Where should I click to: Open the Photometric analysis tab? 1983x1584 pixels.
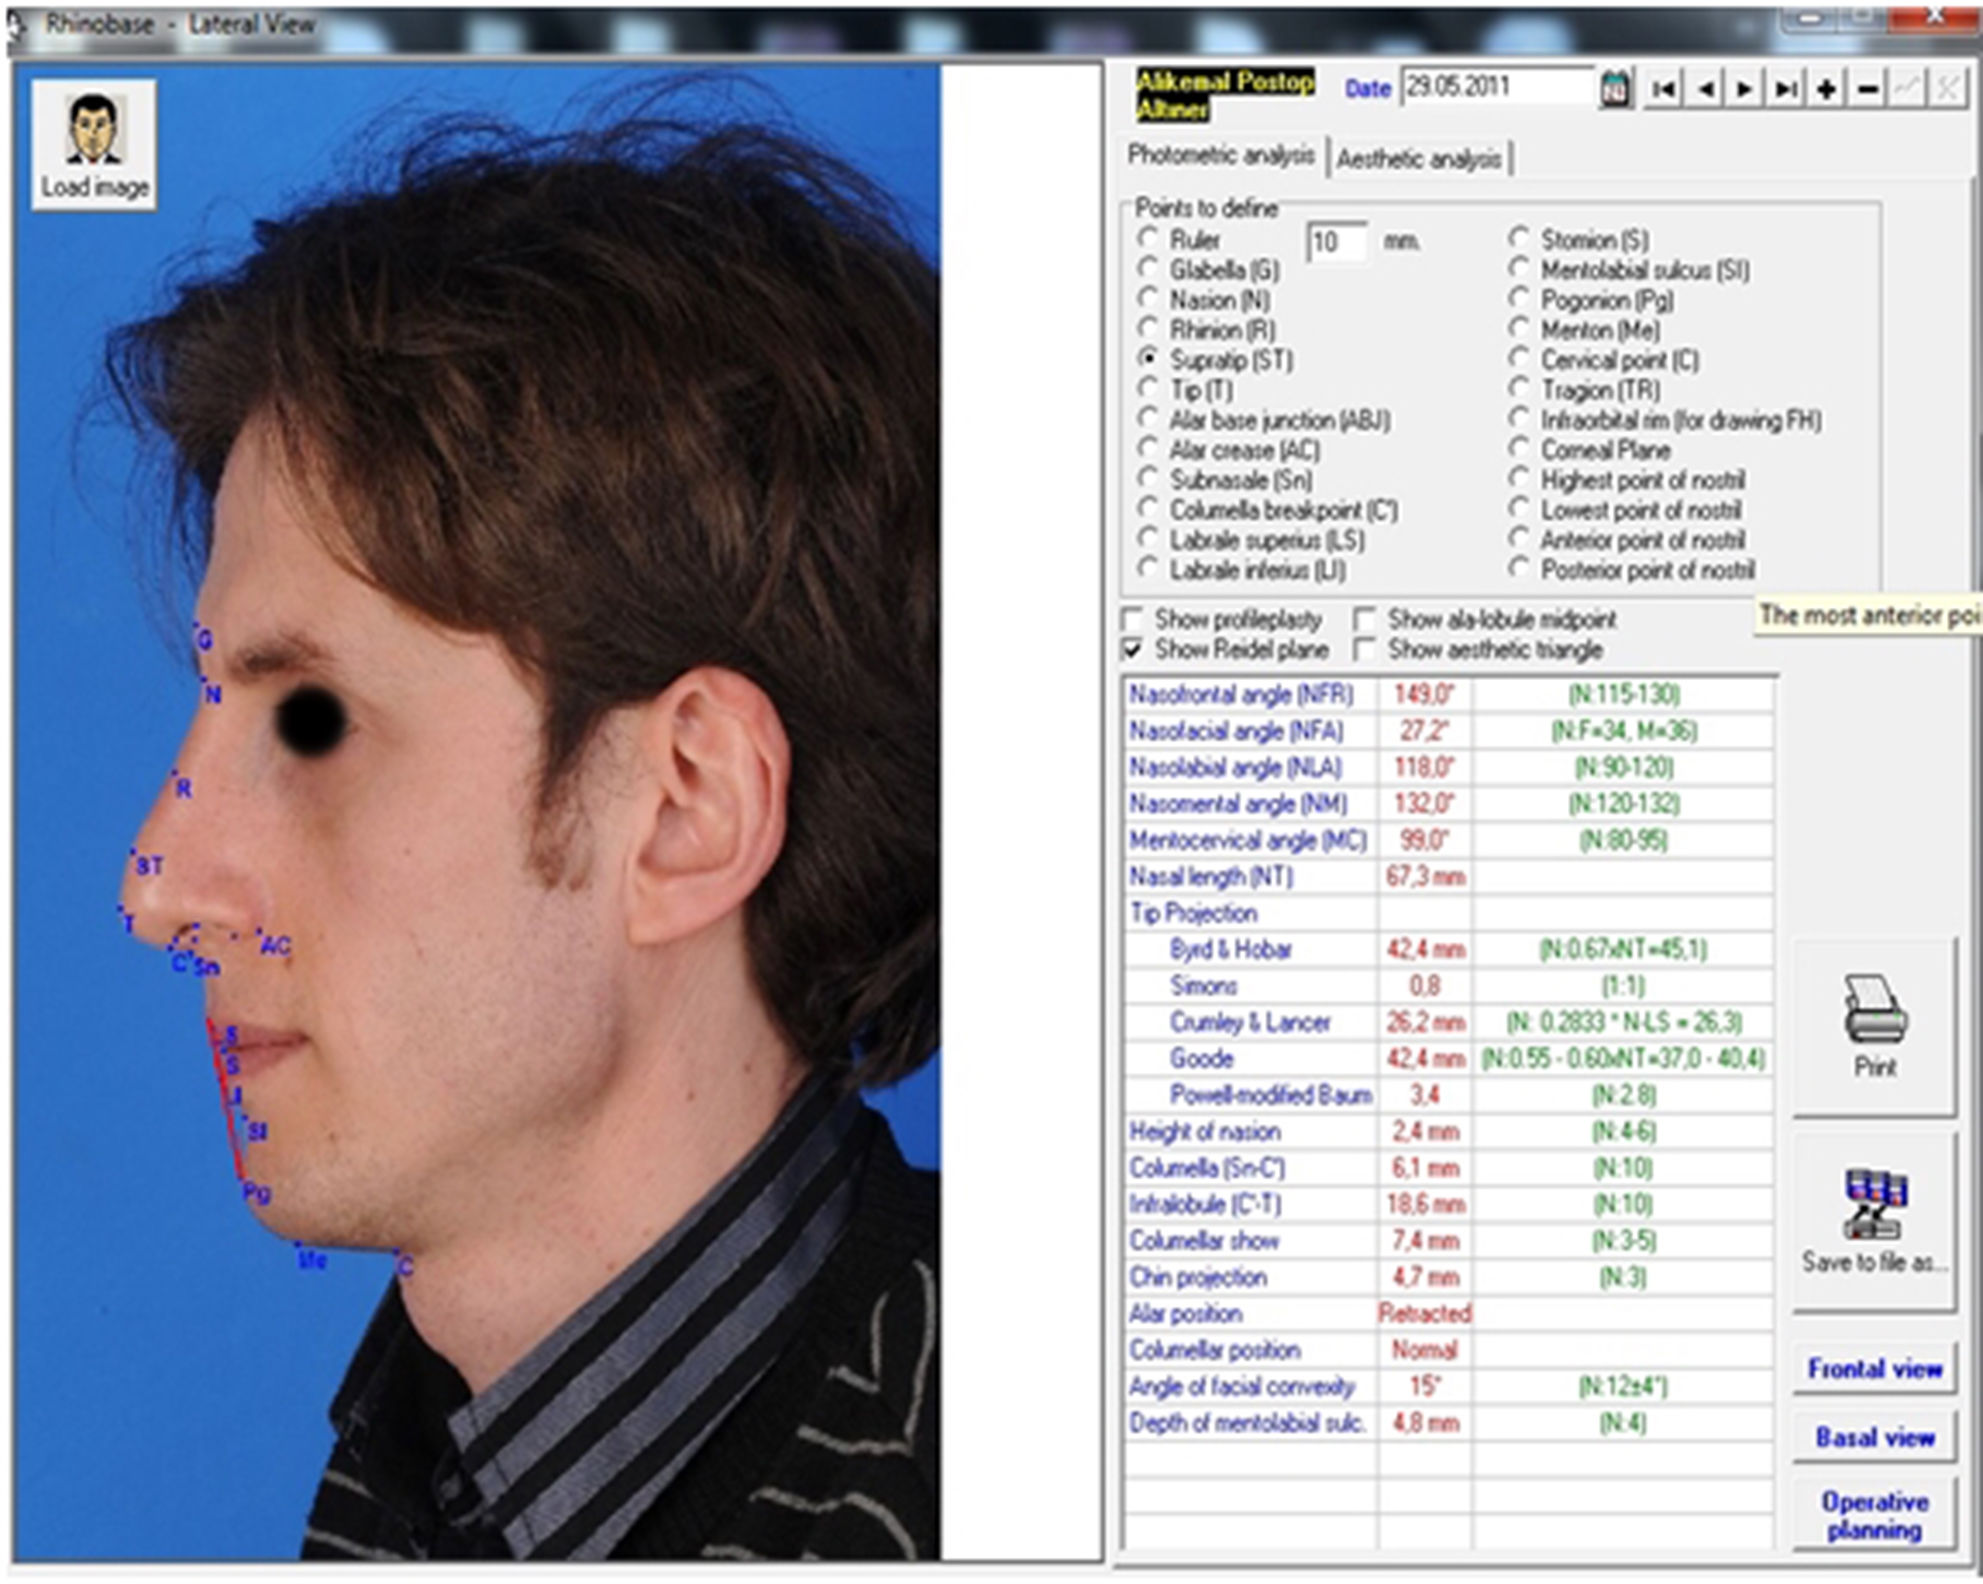1220,156
